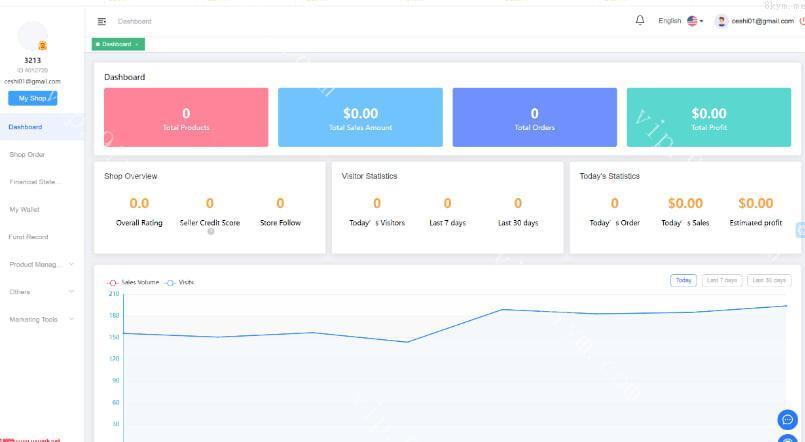Expand the Marketing Tools sidebar menu
This screenshot has width=805, height=442.
(x=41, y=320)
